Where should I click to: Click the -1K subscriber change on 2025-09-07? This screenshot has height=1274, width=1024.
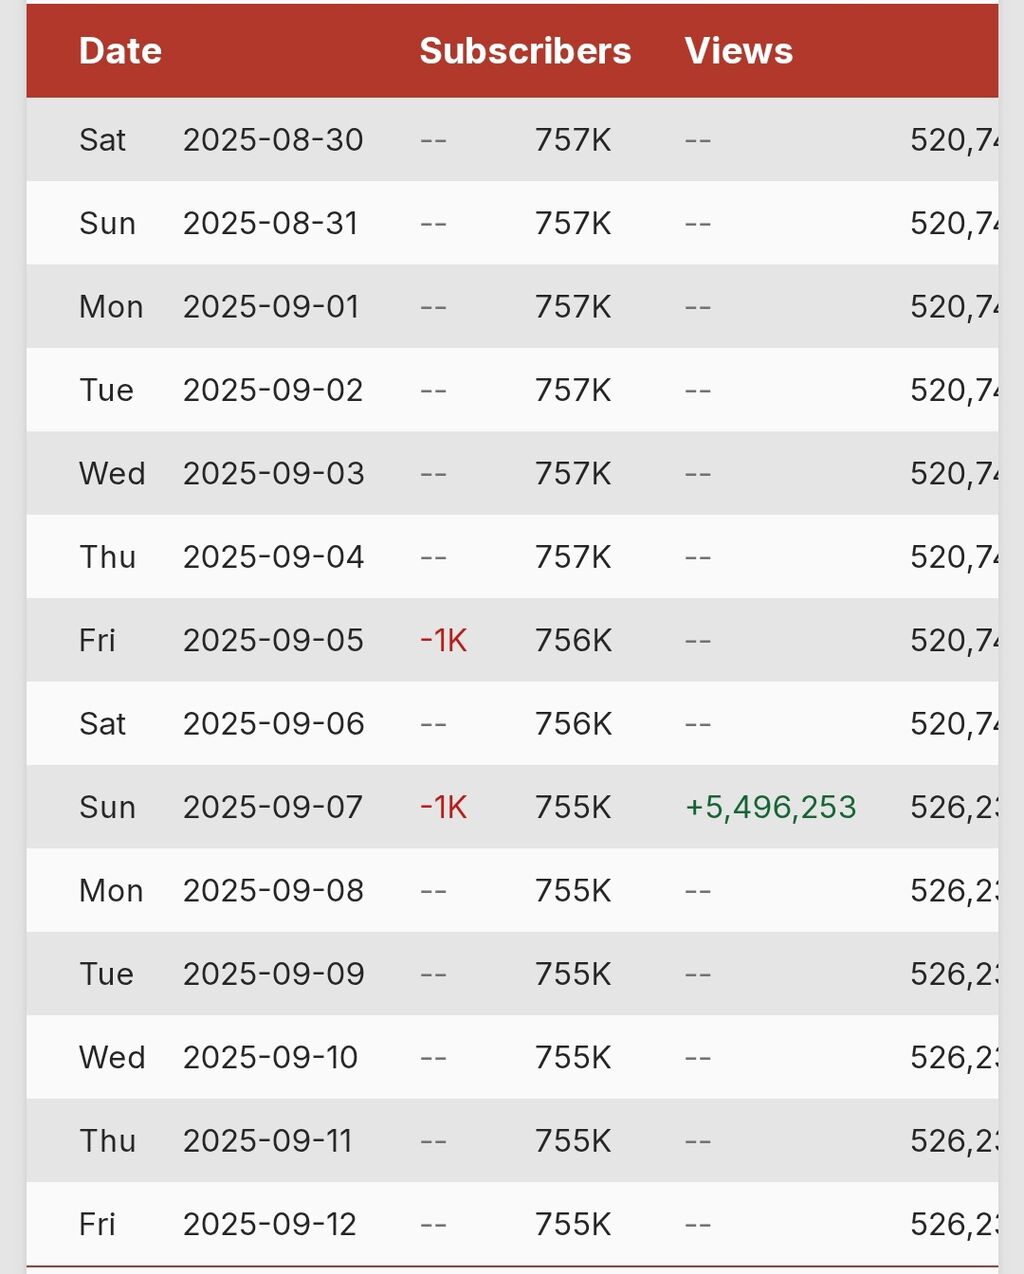(443, 807)
